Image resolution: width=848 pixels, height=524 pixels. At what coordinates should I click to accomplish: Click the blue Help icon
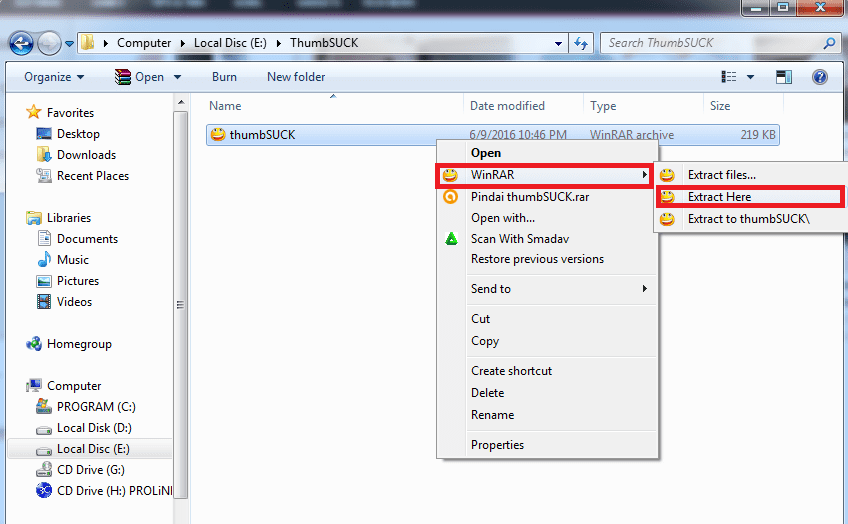click(x=819, y=77)
